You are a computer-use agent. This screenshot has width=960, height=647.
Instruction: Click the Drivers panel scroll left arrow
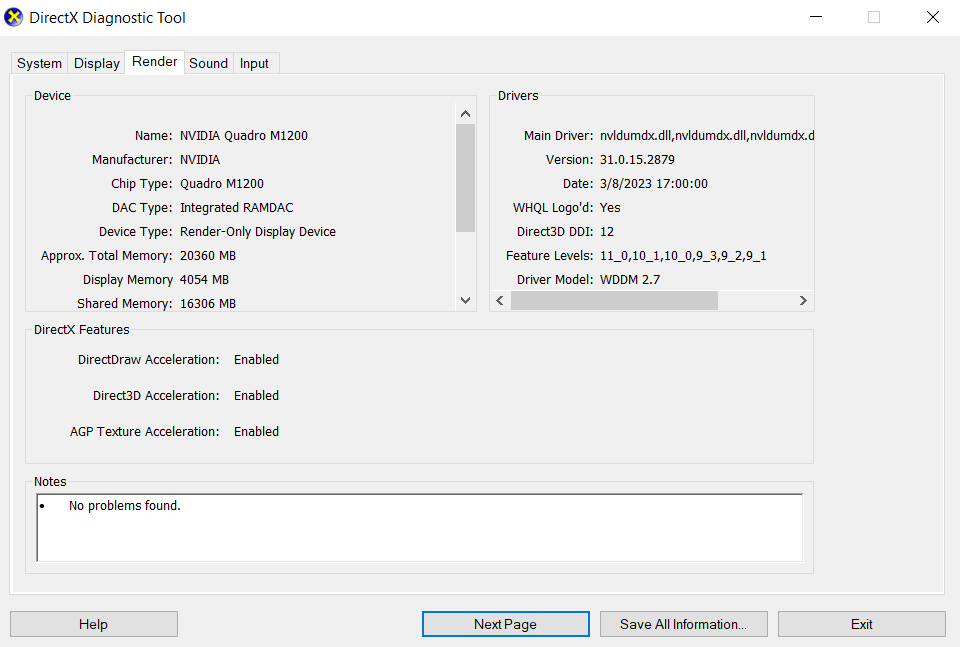pos(500,300)
